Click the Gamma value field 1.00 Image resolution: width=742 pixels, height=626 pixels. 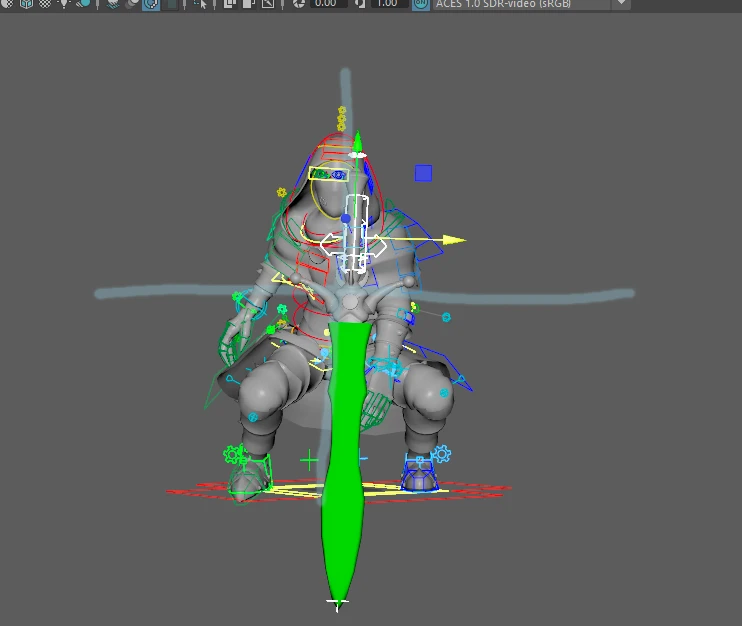389,3
